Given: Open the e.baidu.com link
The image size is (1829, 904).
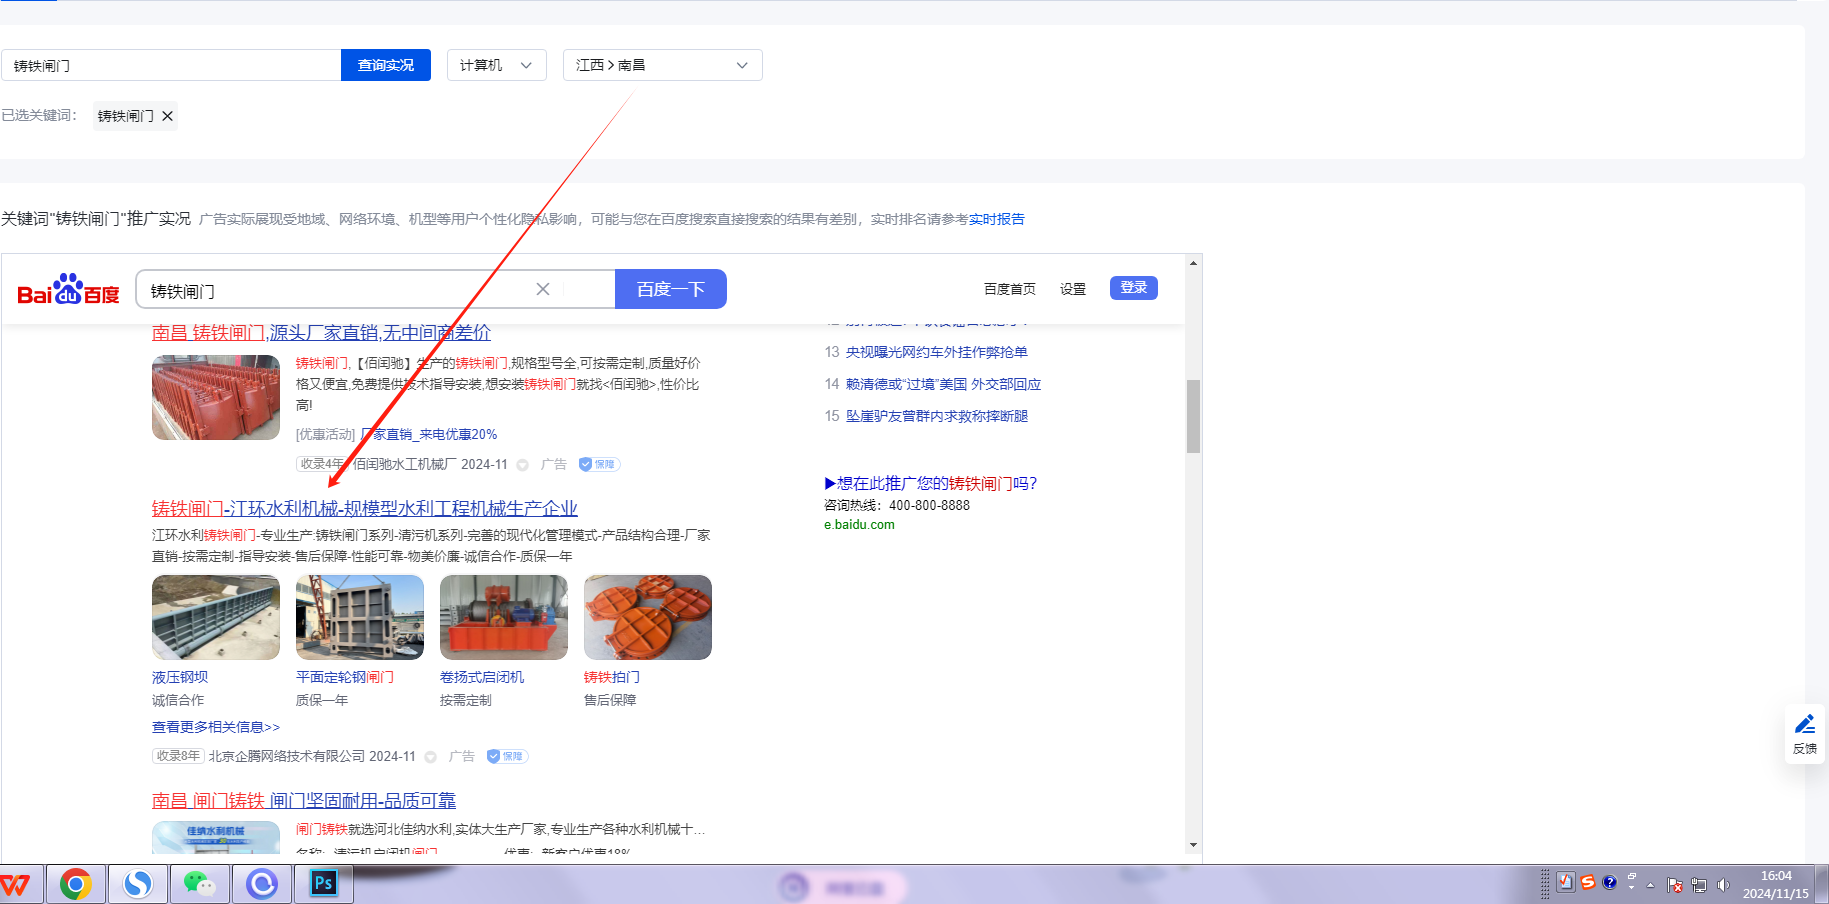Looking at the screenshot, I should 859,525.
